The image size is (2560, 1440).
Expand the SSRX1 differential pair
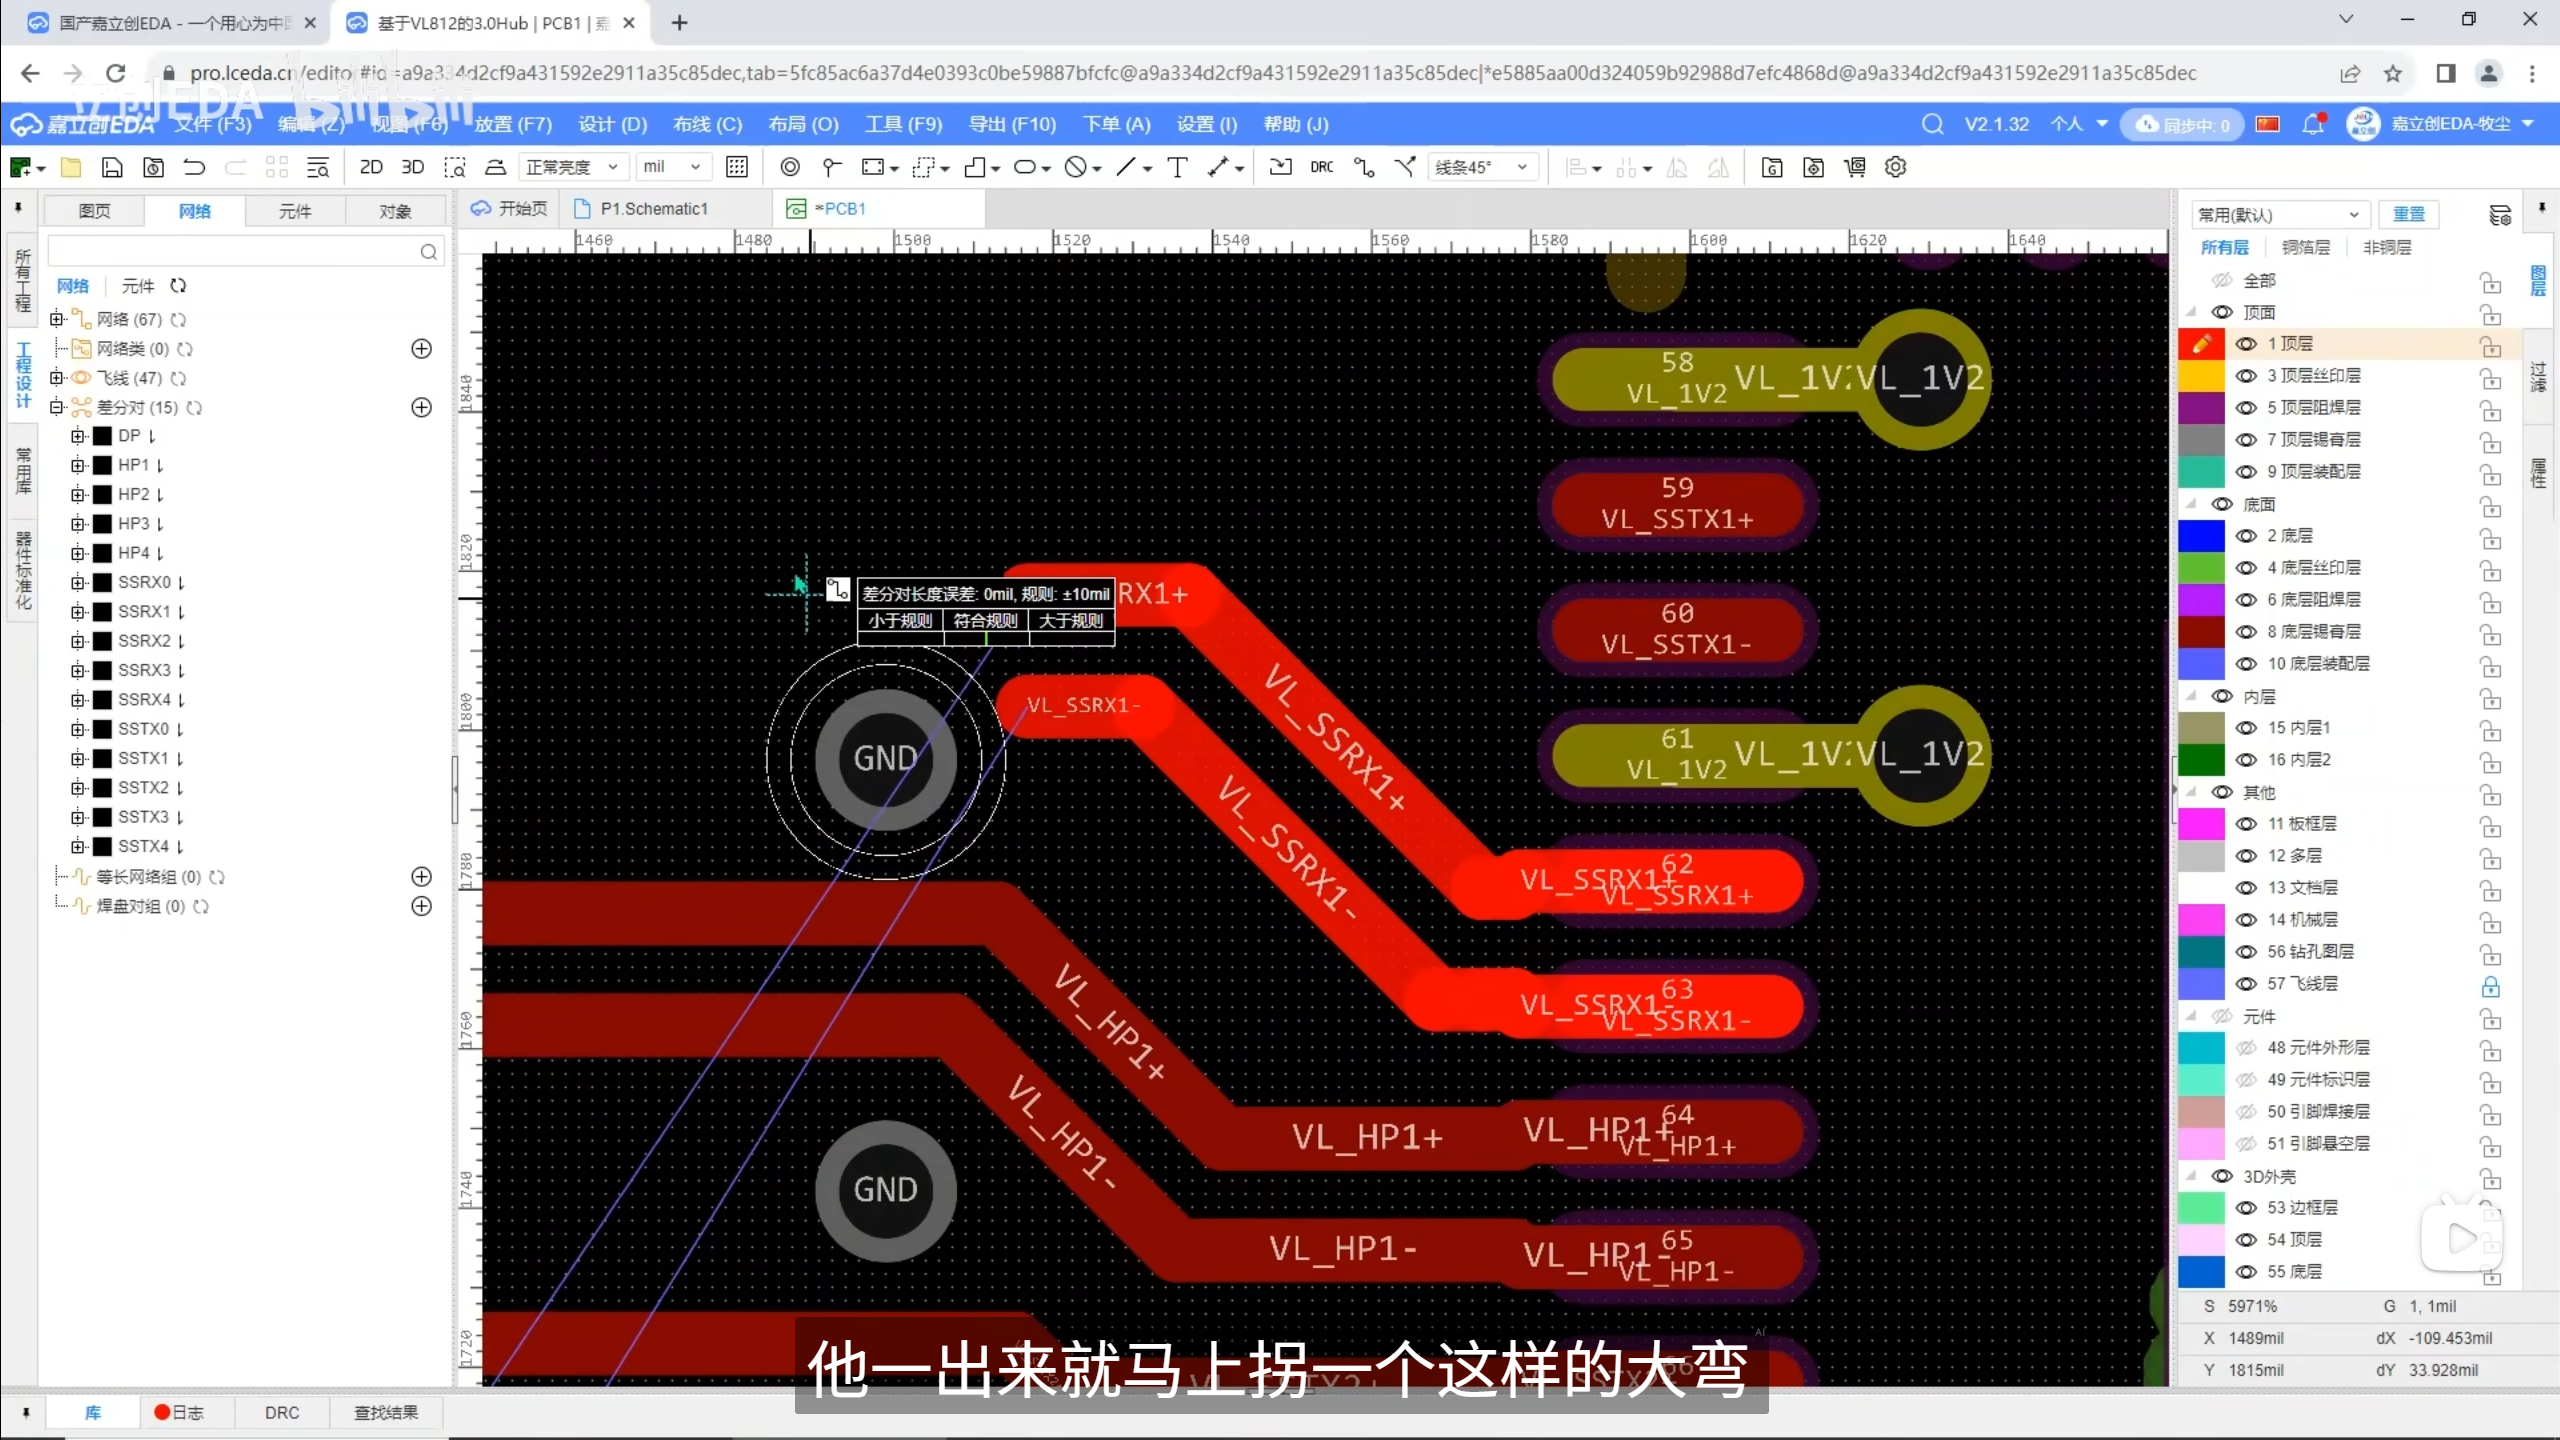pos(78,611)
